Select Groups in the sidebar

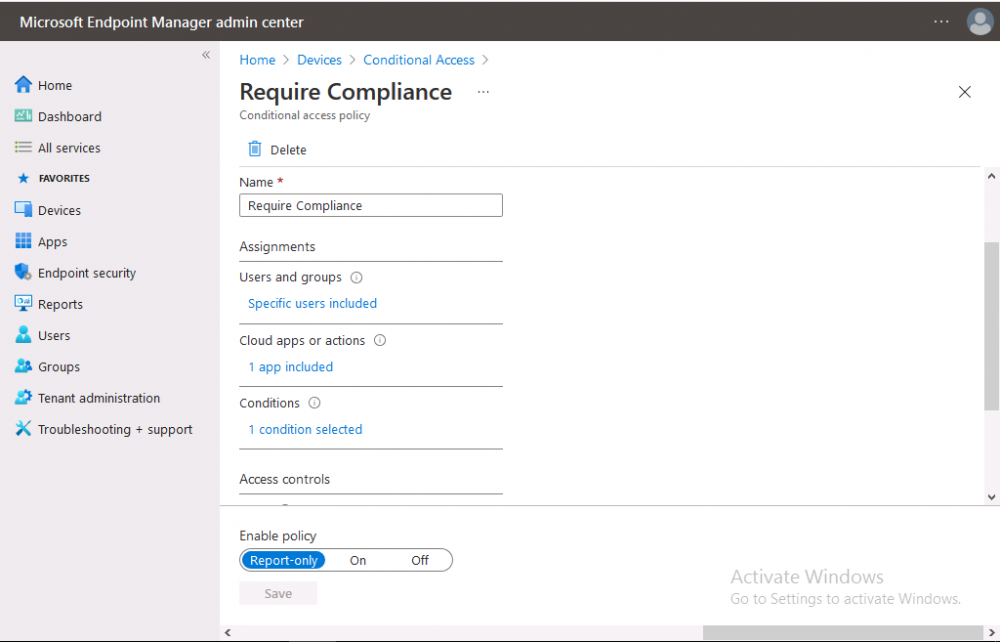59,367
